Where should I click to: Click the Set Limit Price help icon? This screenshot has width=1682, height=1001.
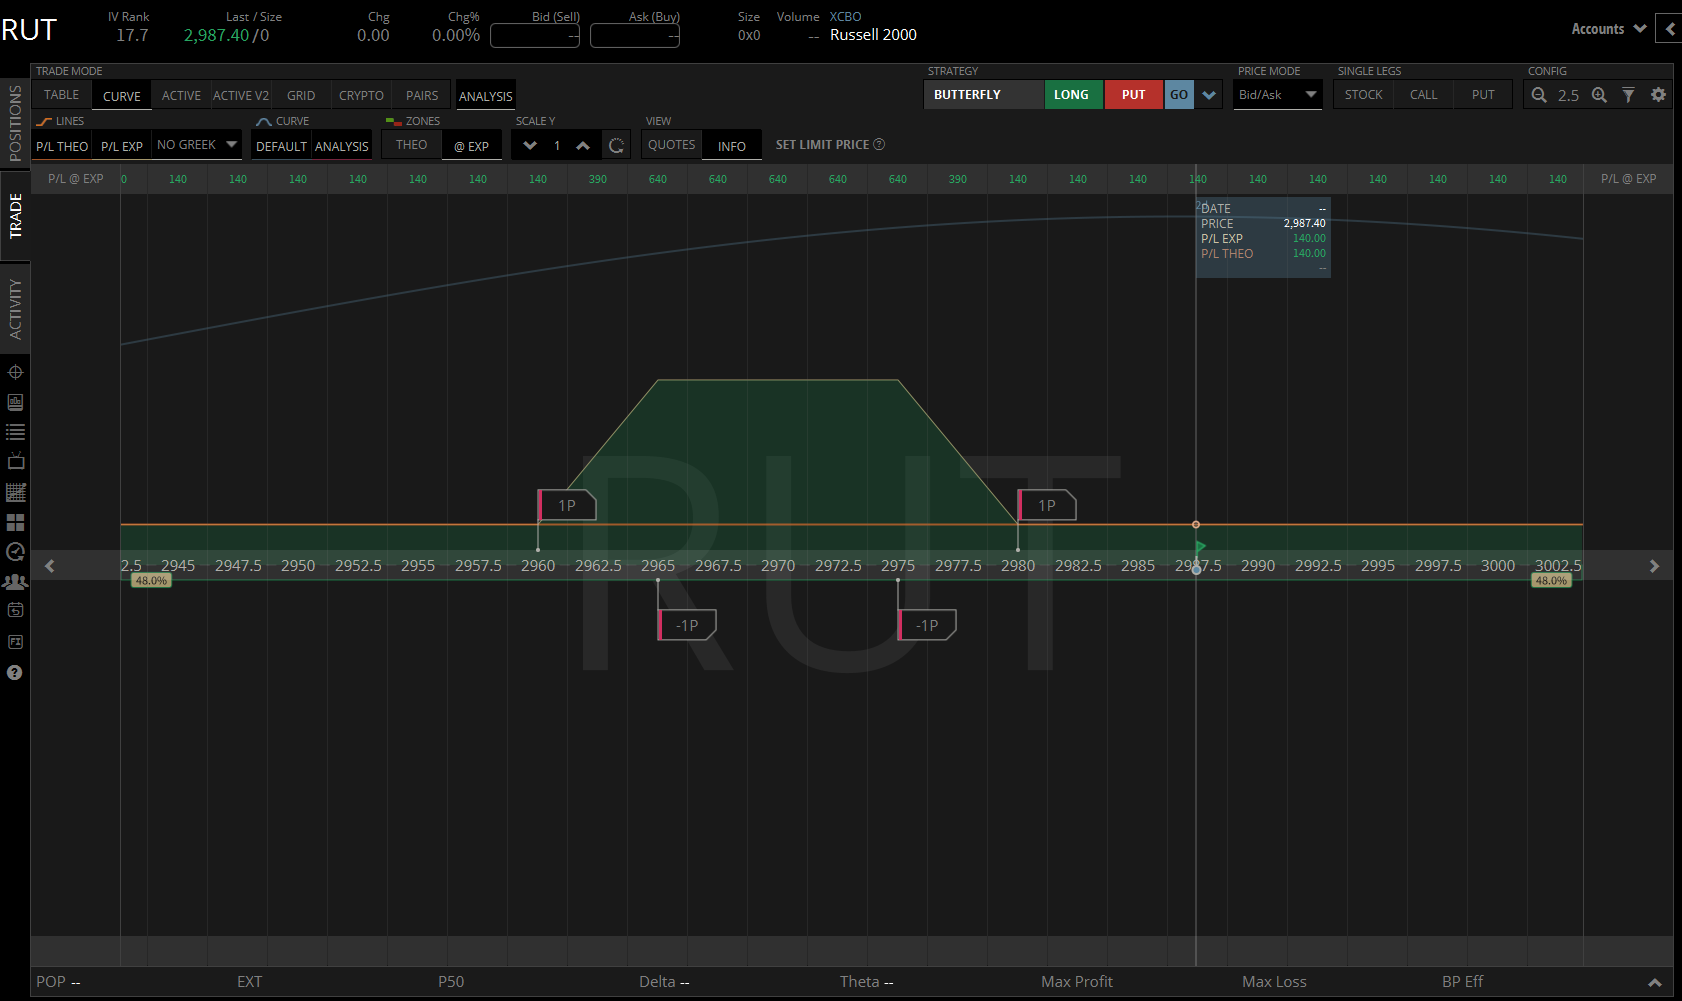tap(879, 144)
